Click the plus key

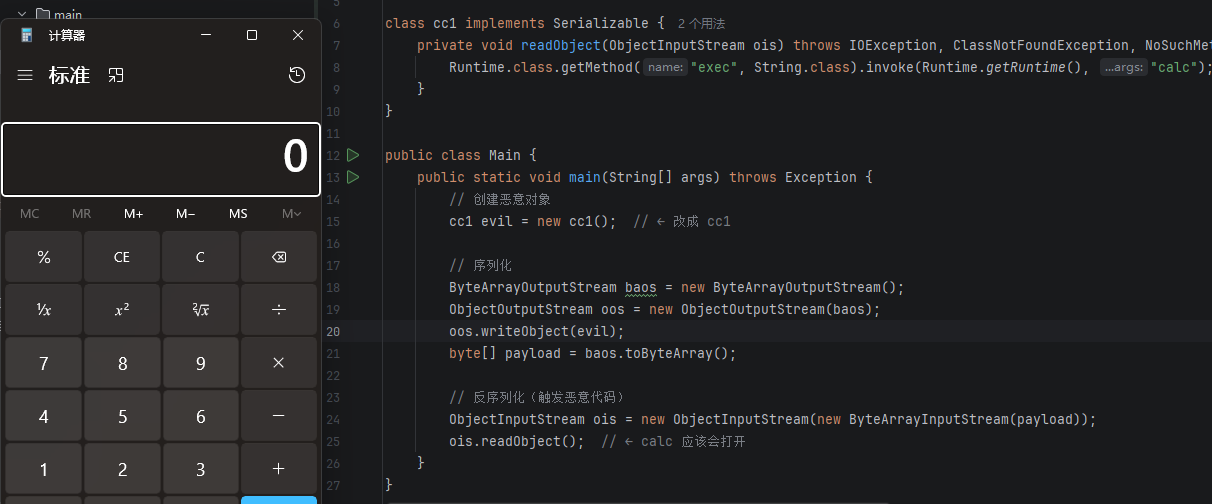point(279,469)
